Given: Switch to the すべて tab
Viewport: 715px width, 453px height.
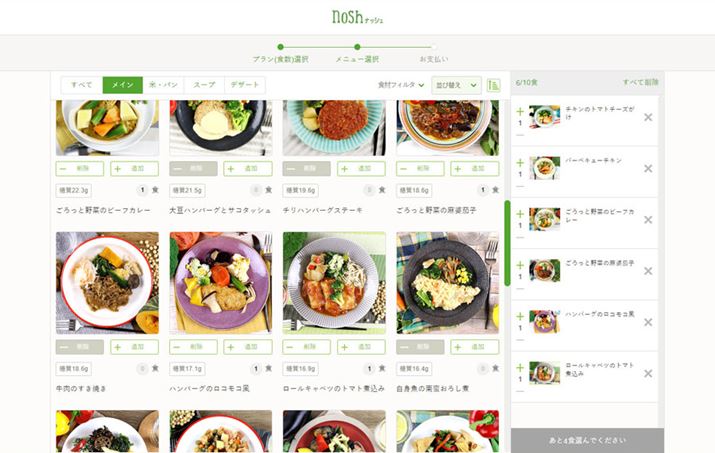Looking at the screenshot, I should pyautogui.click(x=82, y=85).
